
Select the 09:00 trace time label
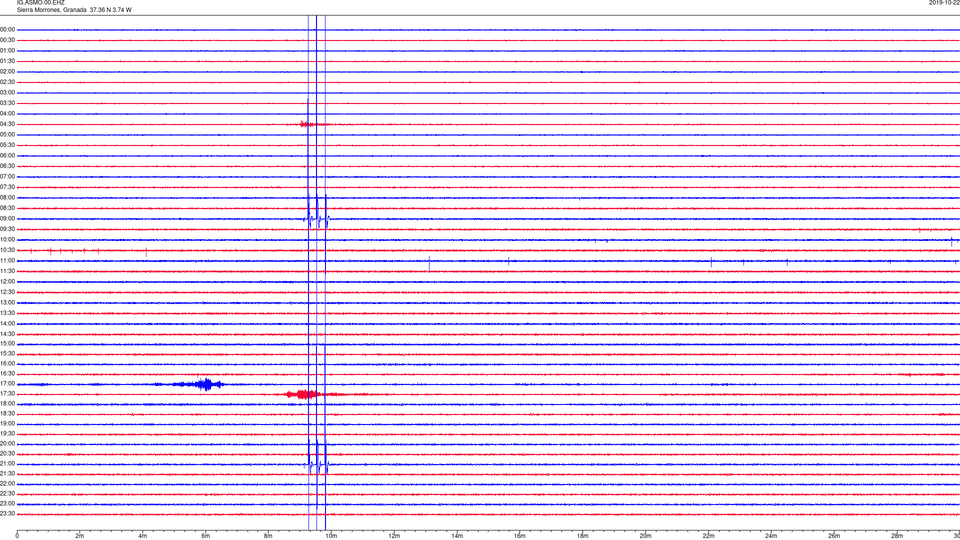pyautogui.click(x=8, y=219)
